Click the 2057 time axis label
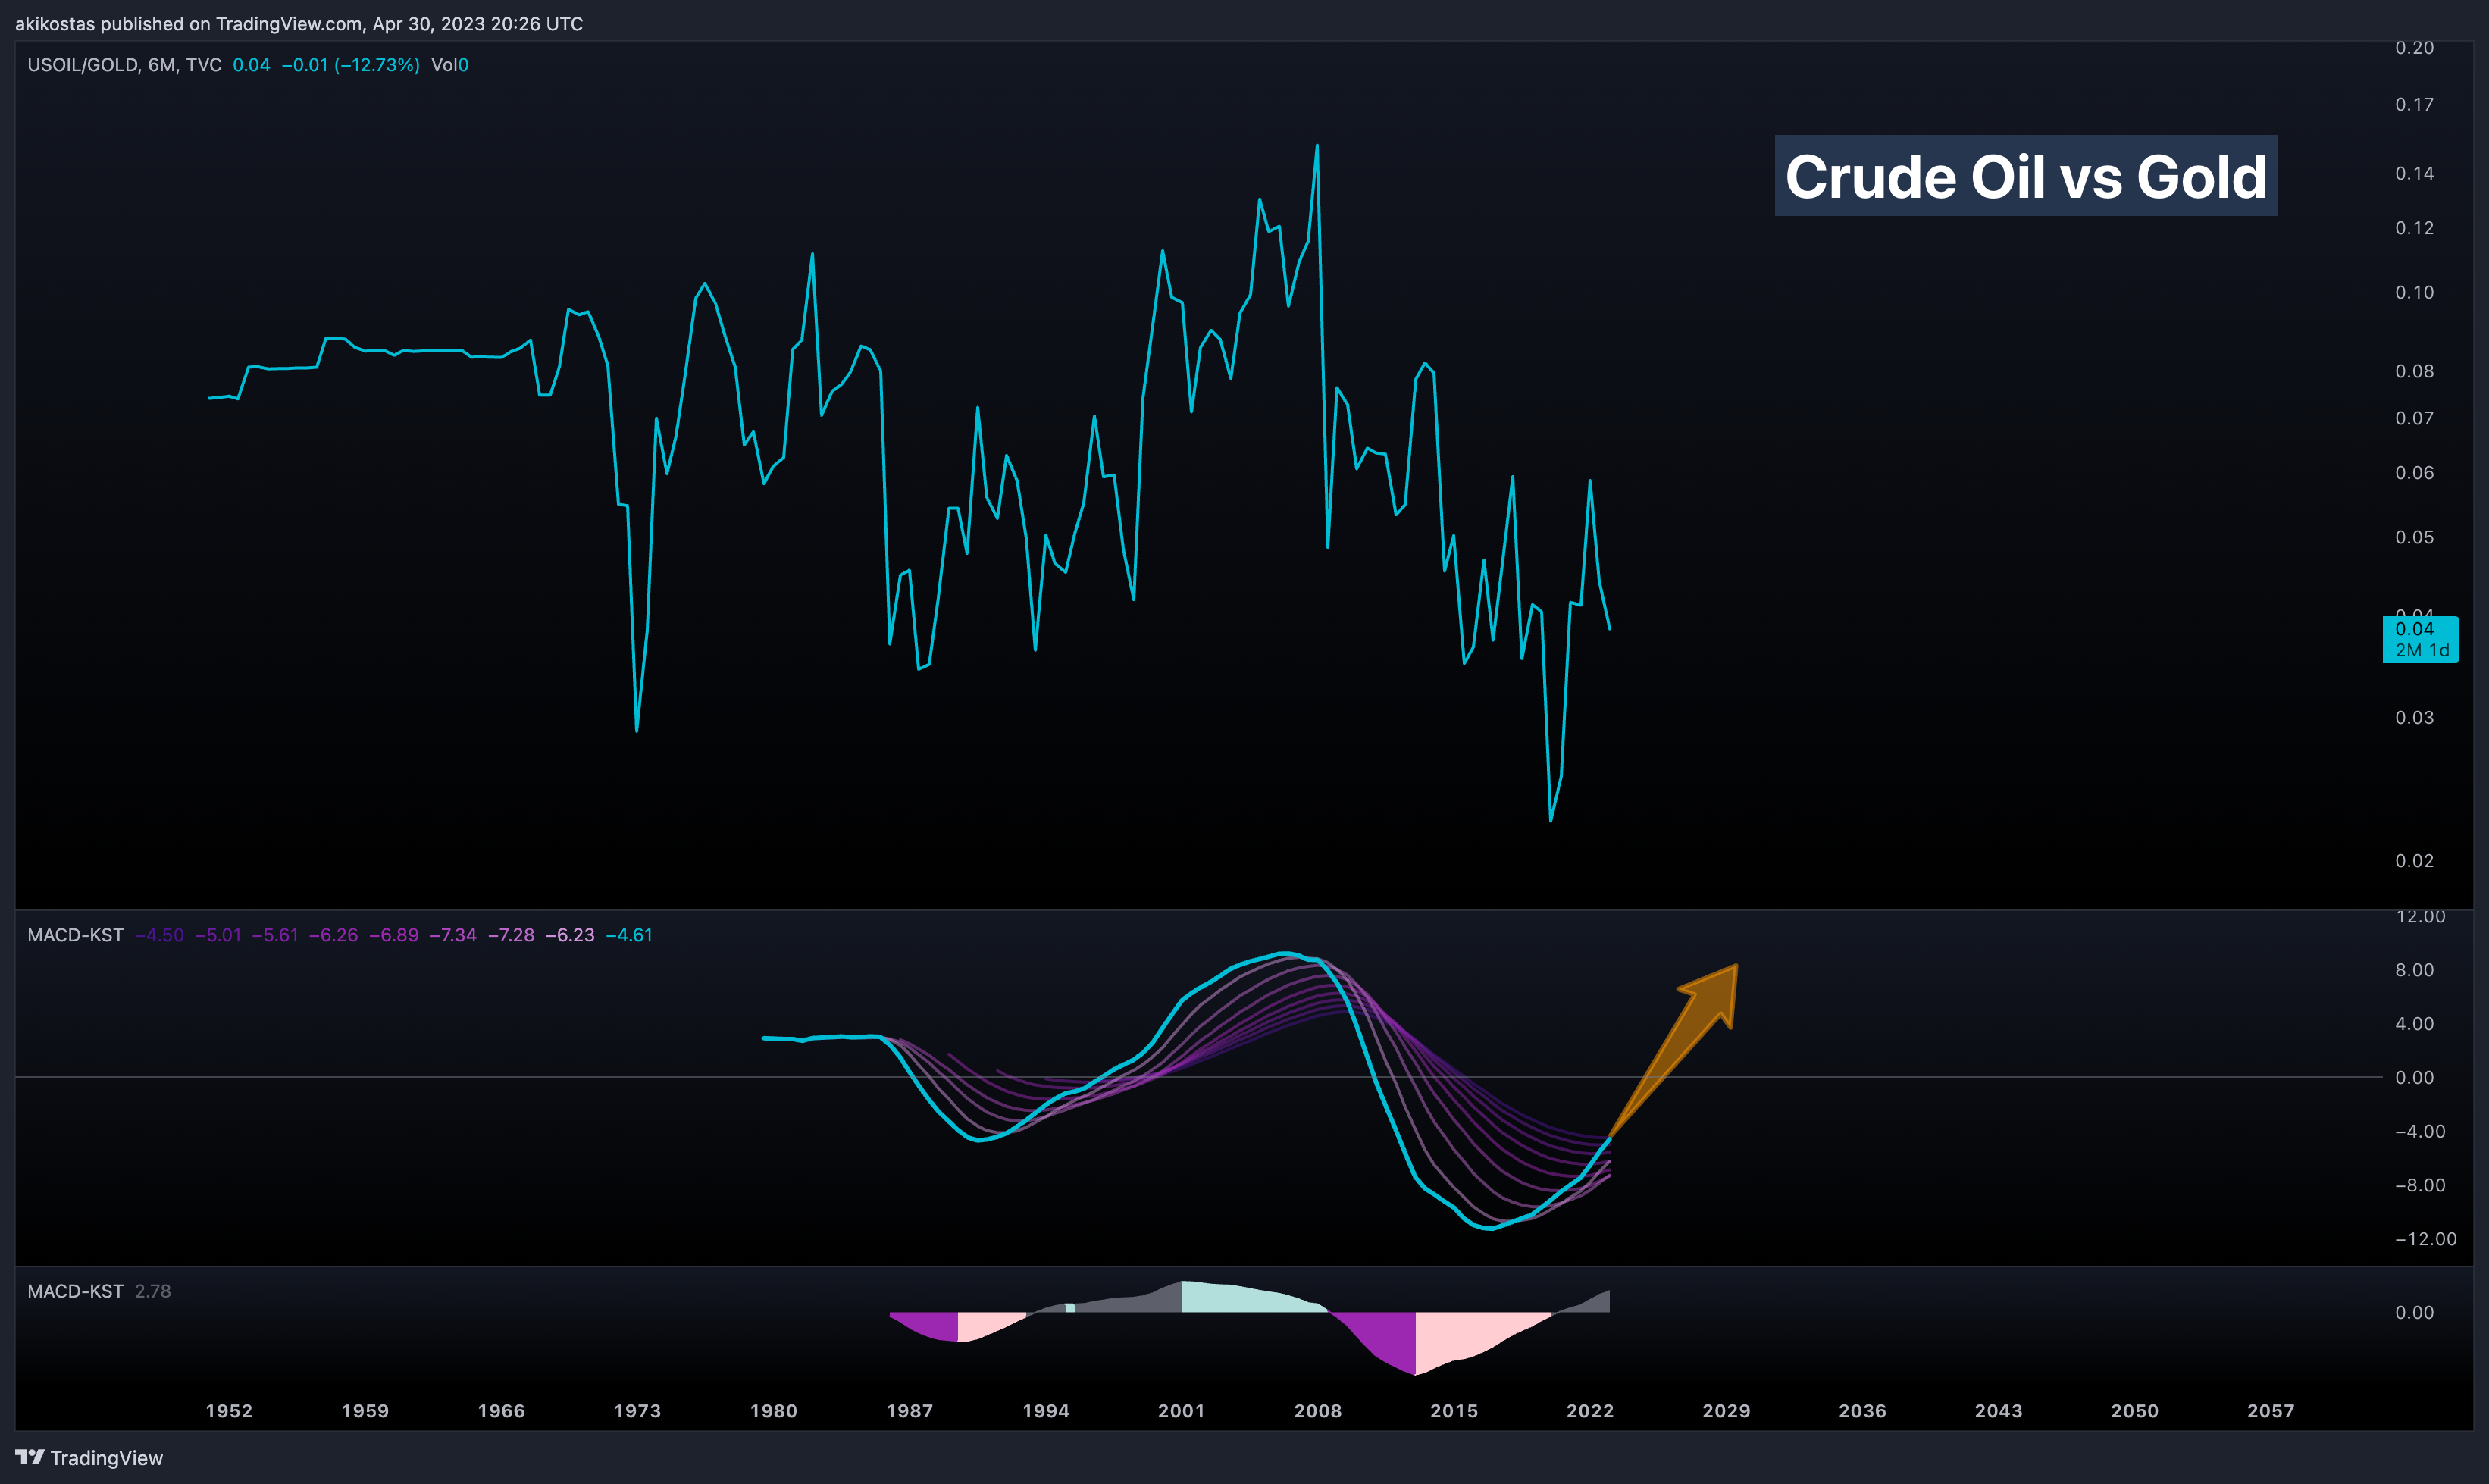Screen dimensions: 2489x1484 pyautogui.click(x=2271, y=1411)
